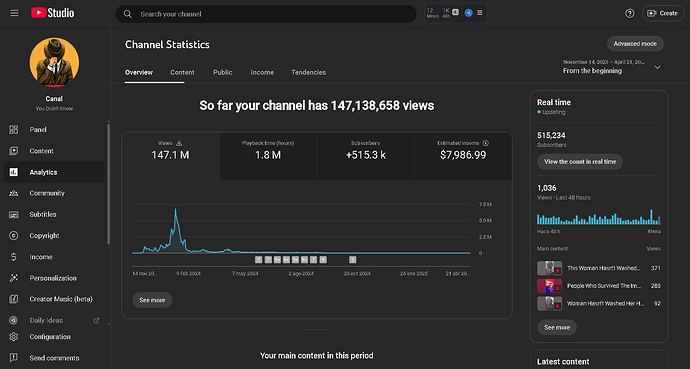Click the Create button
Screen dimensions: 690x369
663,14
